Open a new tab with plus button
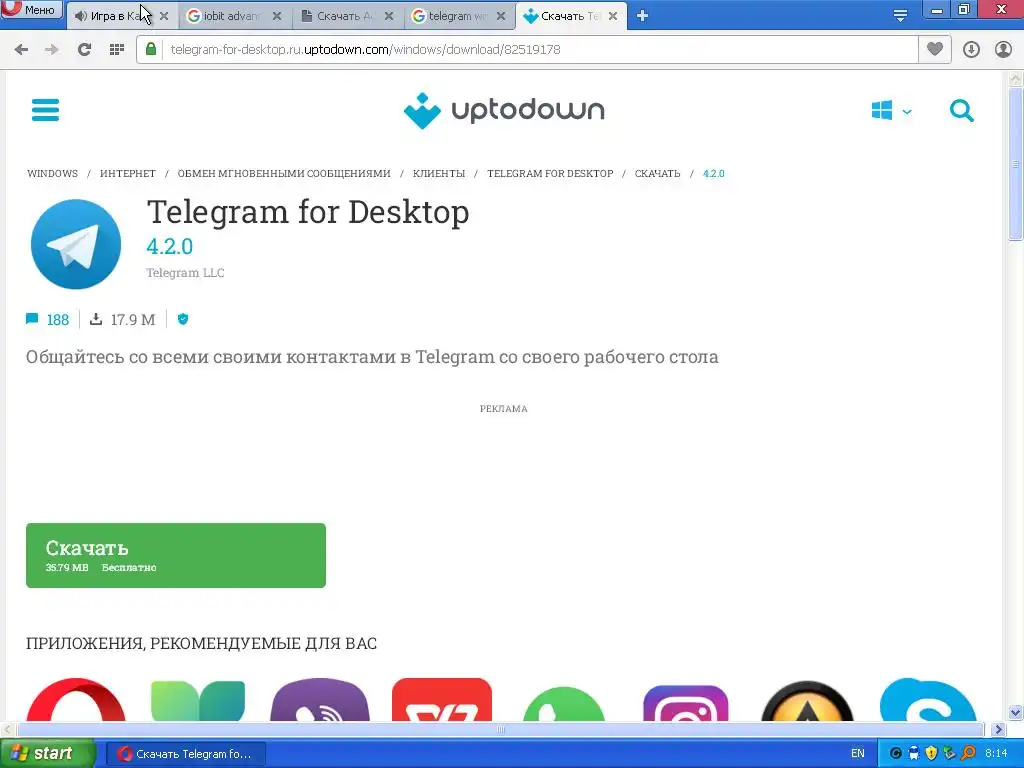This screenshot has height=768, width=1024. coord(642,16)
